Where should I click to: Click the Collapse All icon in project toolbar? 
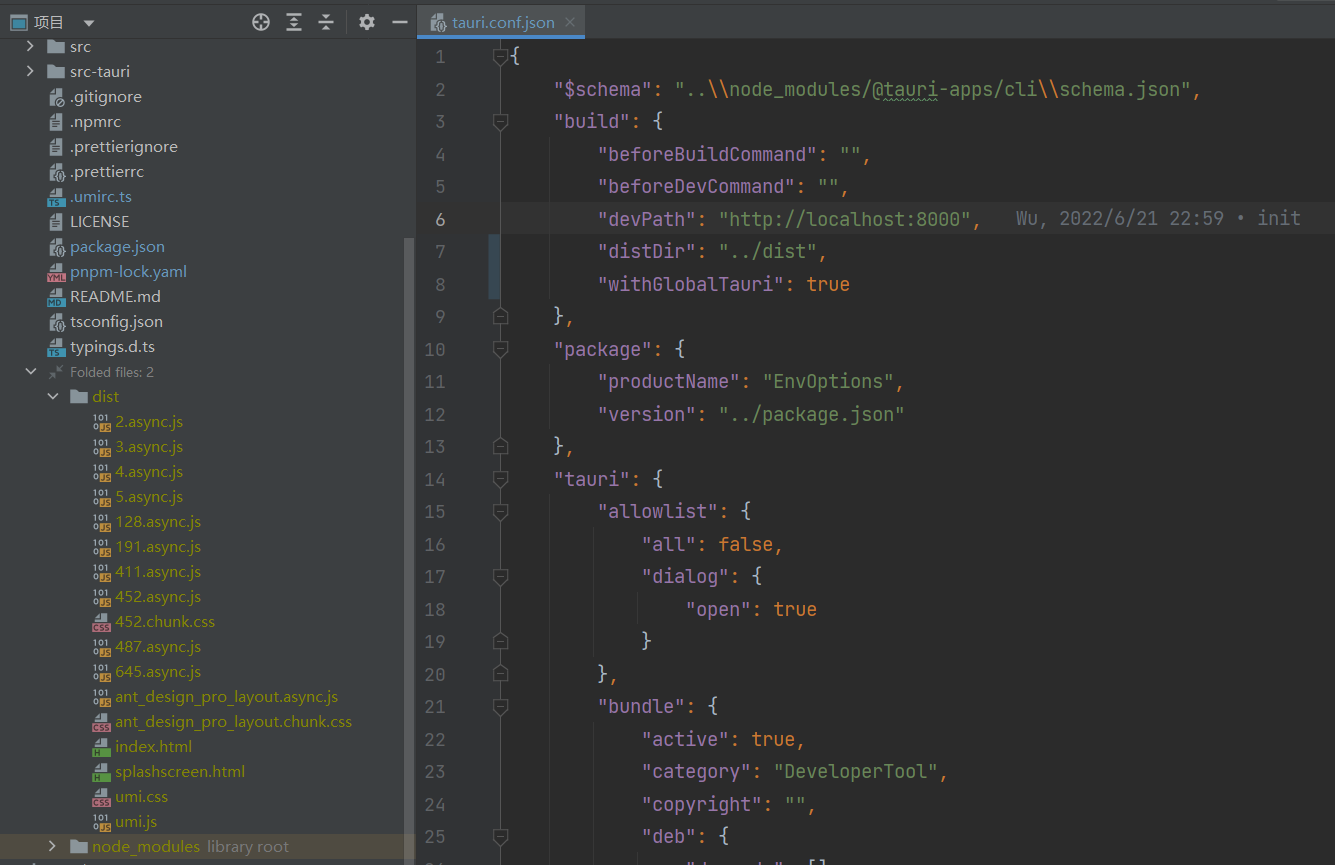[x=326, y=21]
